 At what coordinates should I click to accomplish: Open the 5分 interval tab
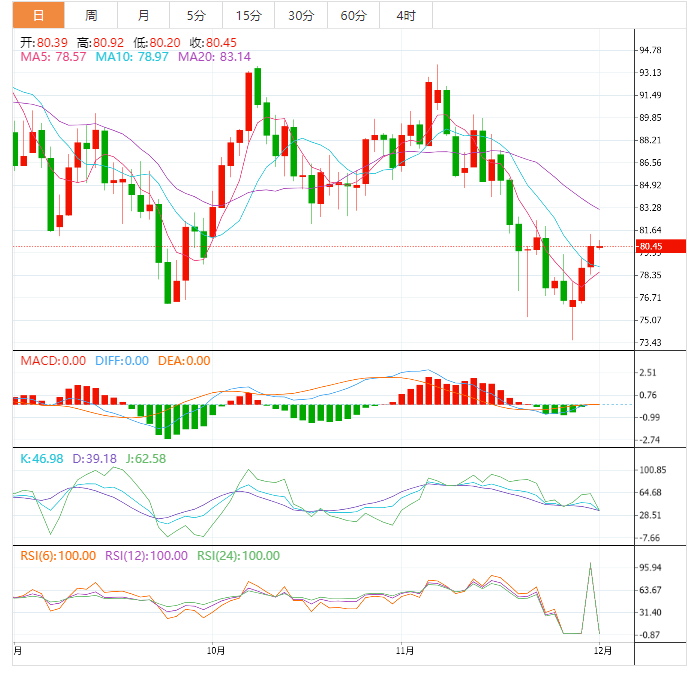196,15
